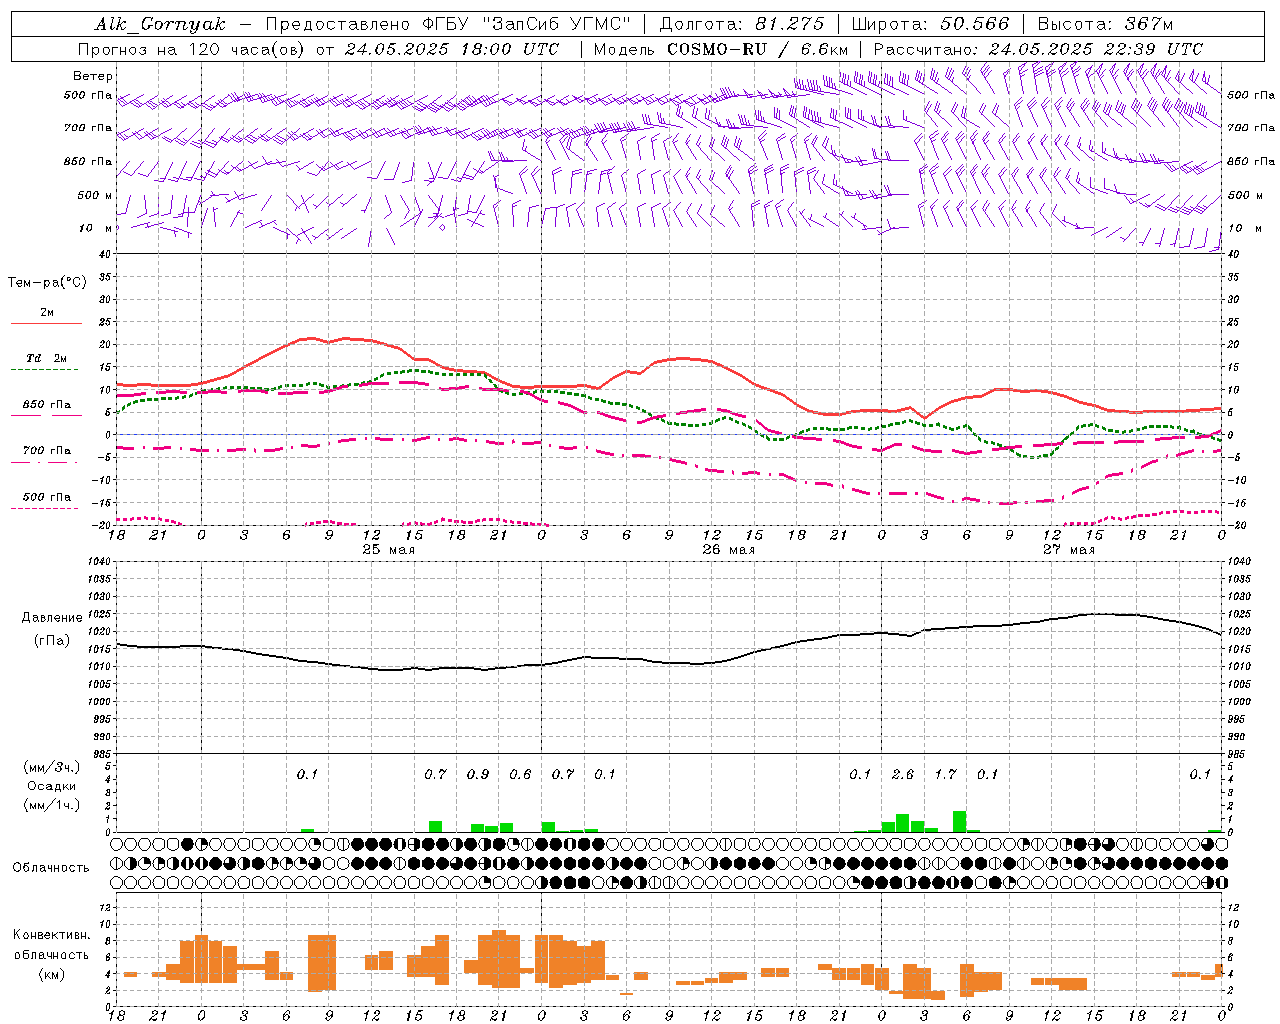The image size is (1280, 1024).
Task: Click the '26 мая' date label
Action: pyautogui.click(x=728, y=550)
